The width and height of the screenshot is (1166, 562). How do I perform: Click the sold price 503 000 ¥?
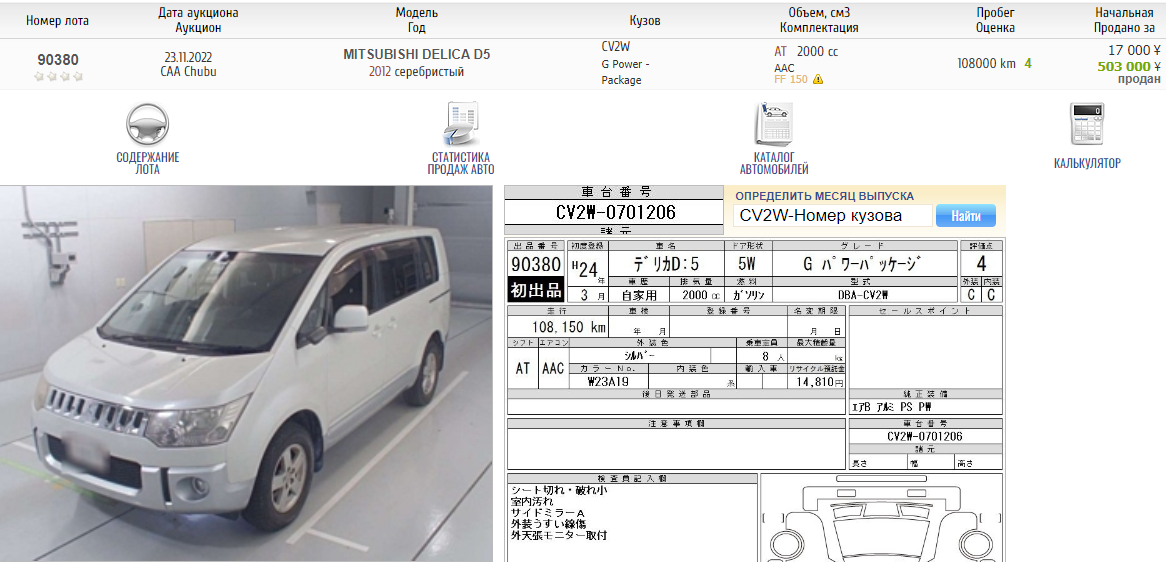coord(1129,66)
